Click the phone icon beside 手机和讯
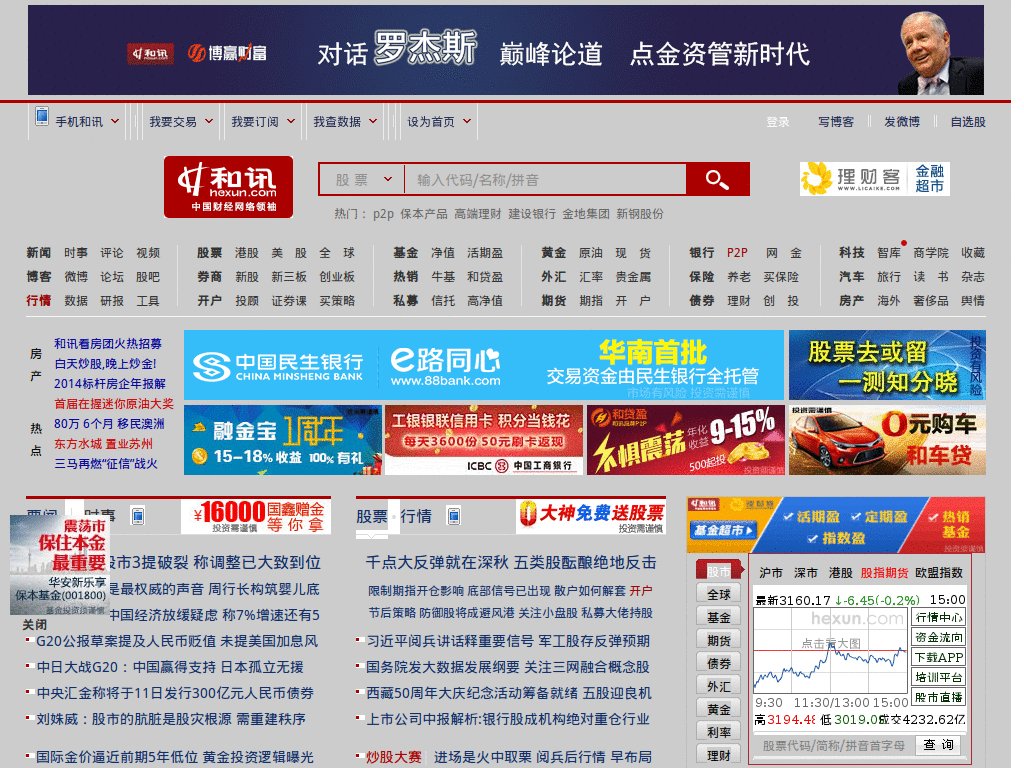The height and width of the screenshot is (768, 1024). coord(42,116)
